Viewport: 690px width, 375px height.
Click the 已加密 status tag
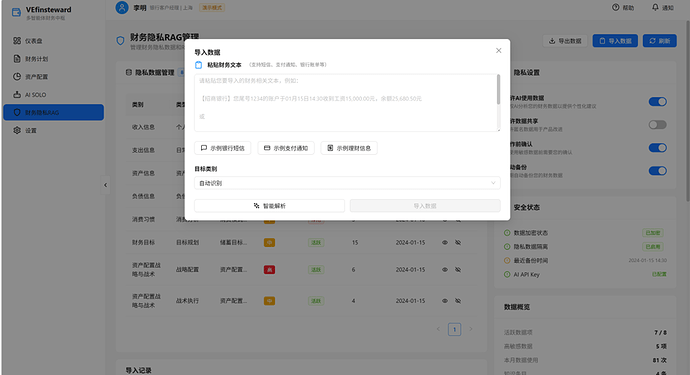653,233
